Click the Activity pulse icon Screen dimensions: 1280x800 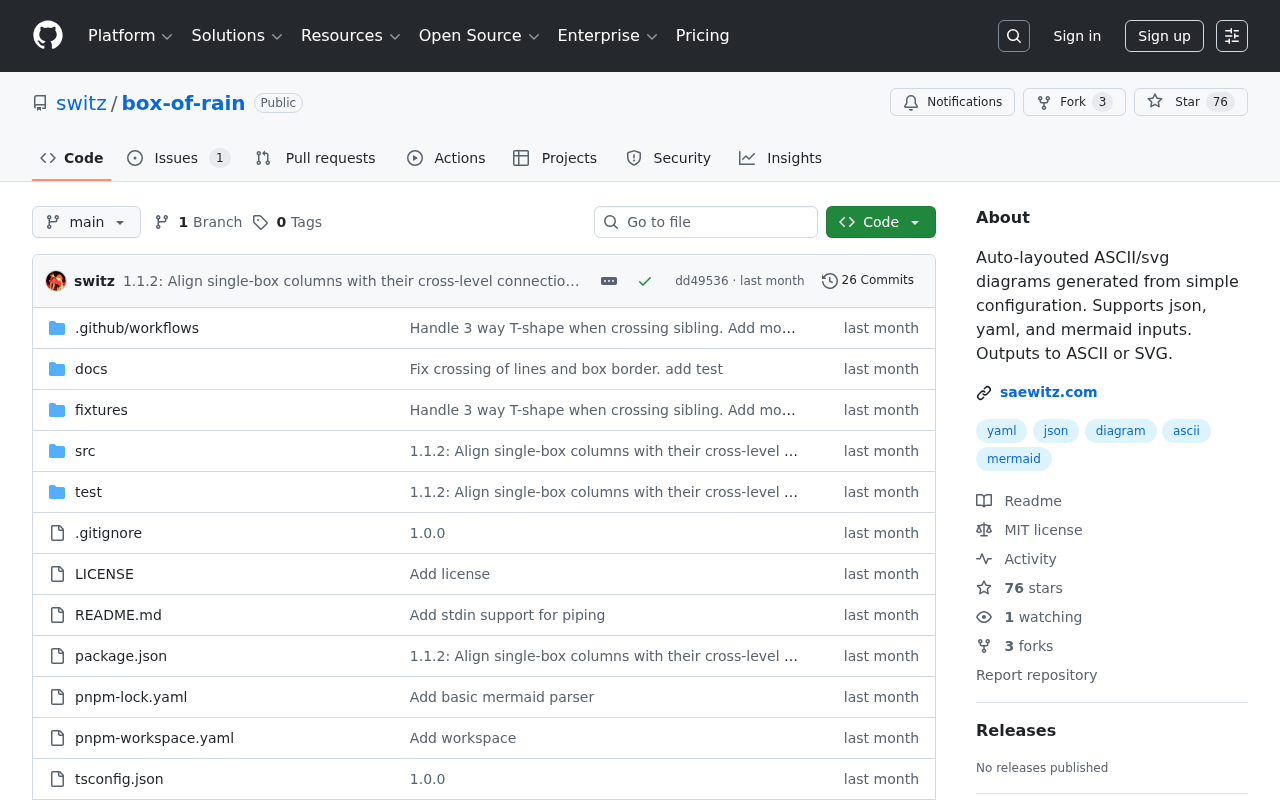click(x=984, y=559)
